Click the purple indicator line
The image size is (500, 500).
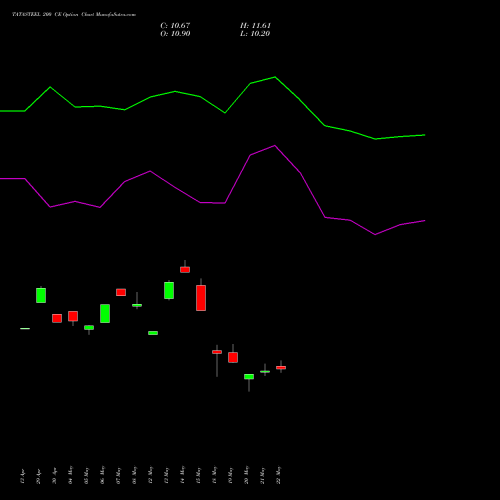[200, 202]
